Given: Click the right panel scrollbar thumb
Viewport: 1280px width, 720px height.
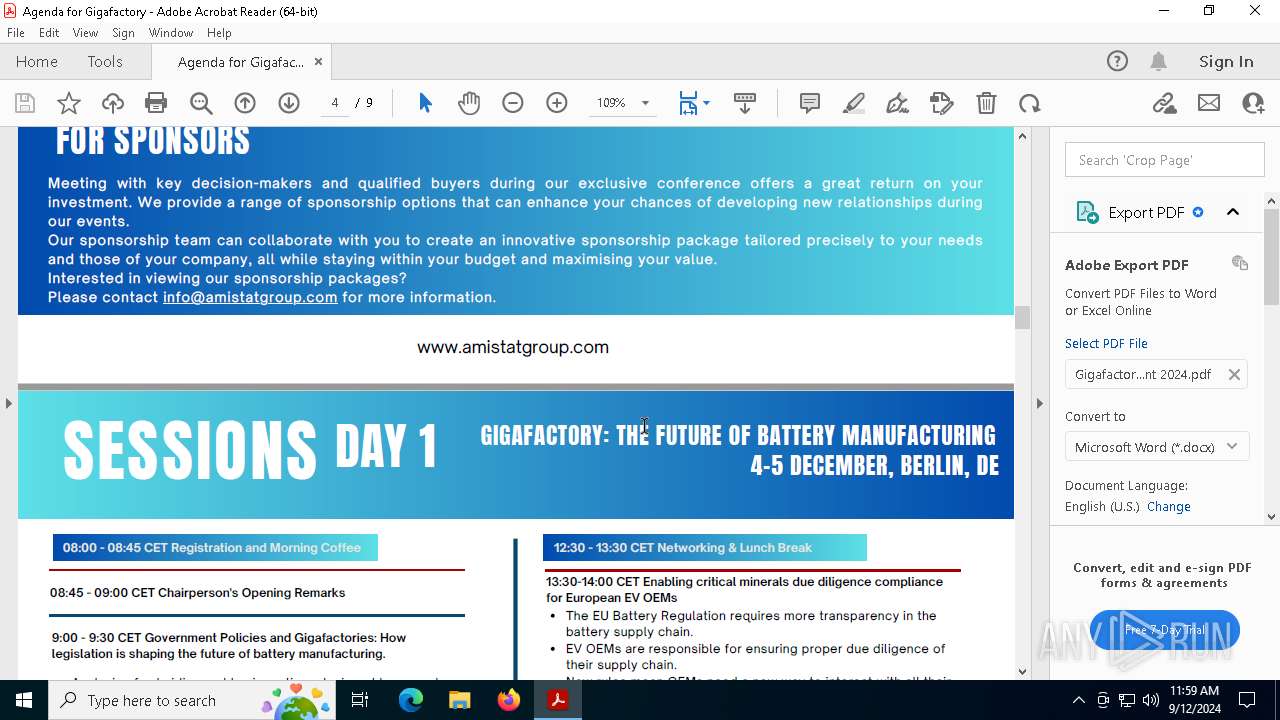Looking at the screenshot, I should point(1272,257).
